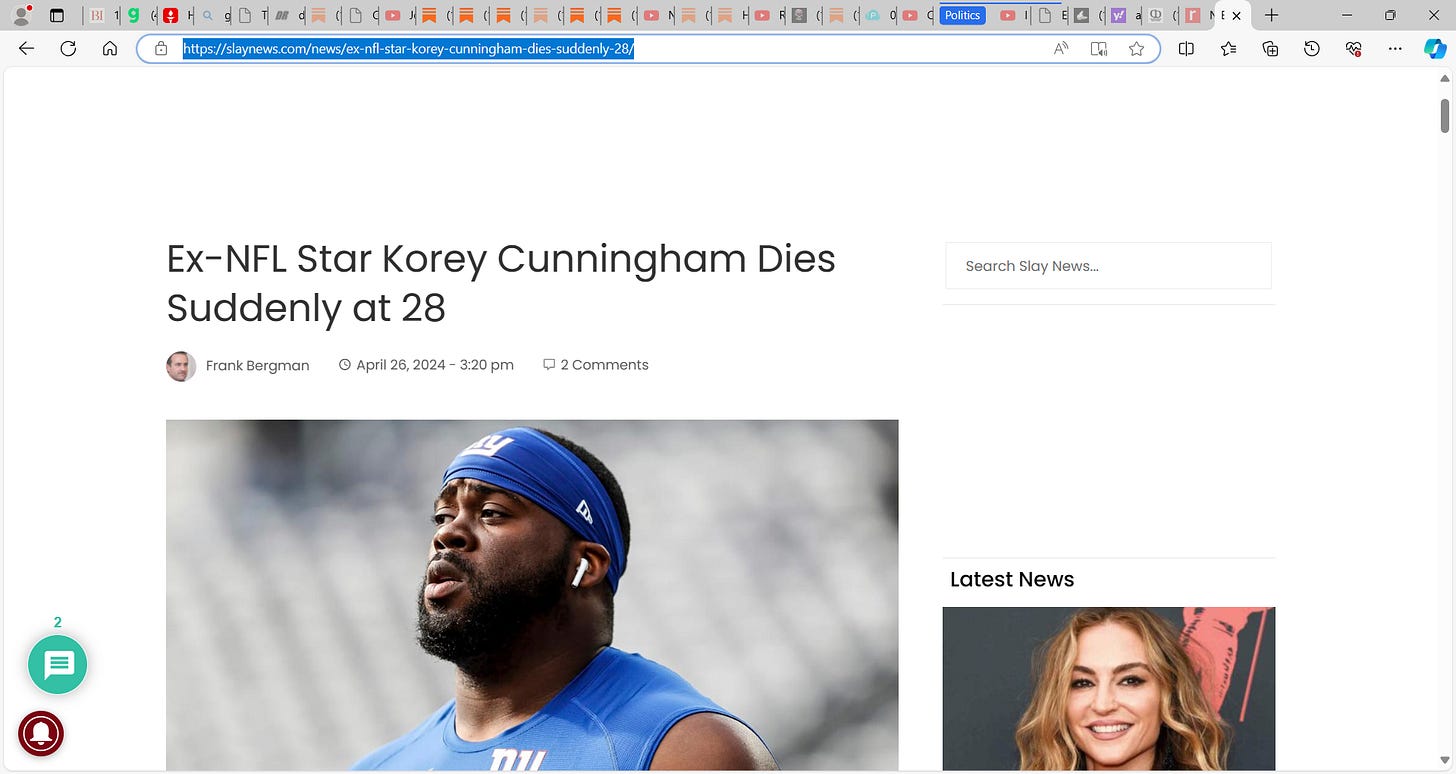
Task: Open the green comments chat bubble
Action: click(x=58, y=665)
